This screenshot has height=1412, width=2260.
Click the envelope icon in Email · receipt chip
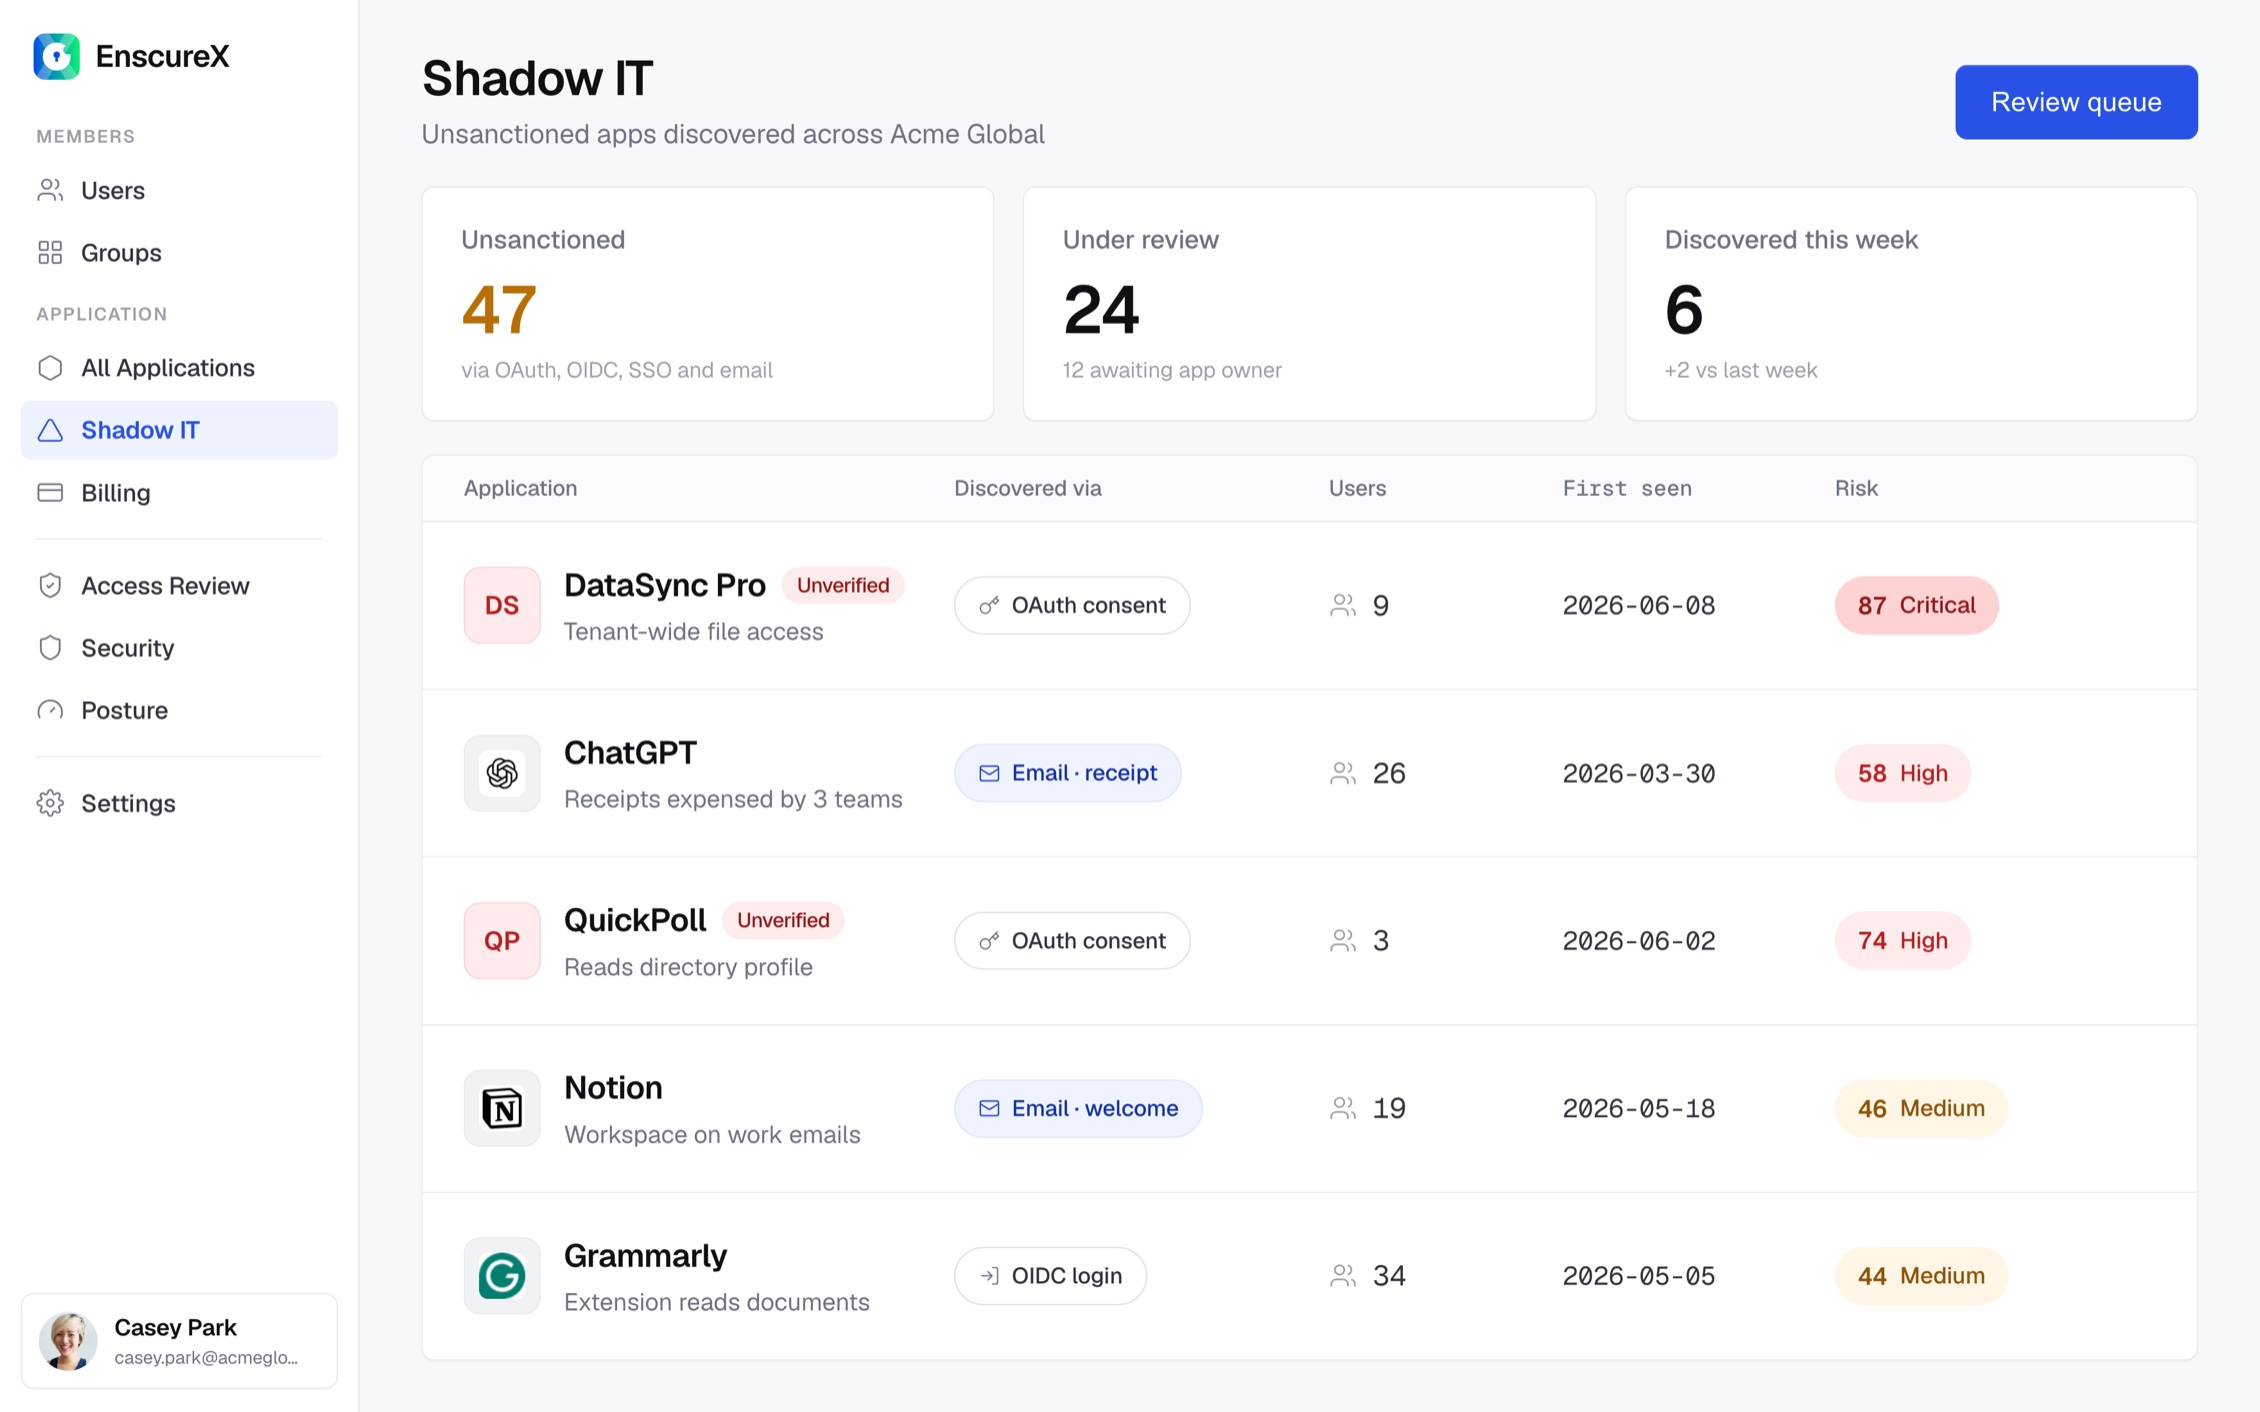point(989,773)
